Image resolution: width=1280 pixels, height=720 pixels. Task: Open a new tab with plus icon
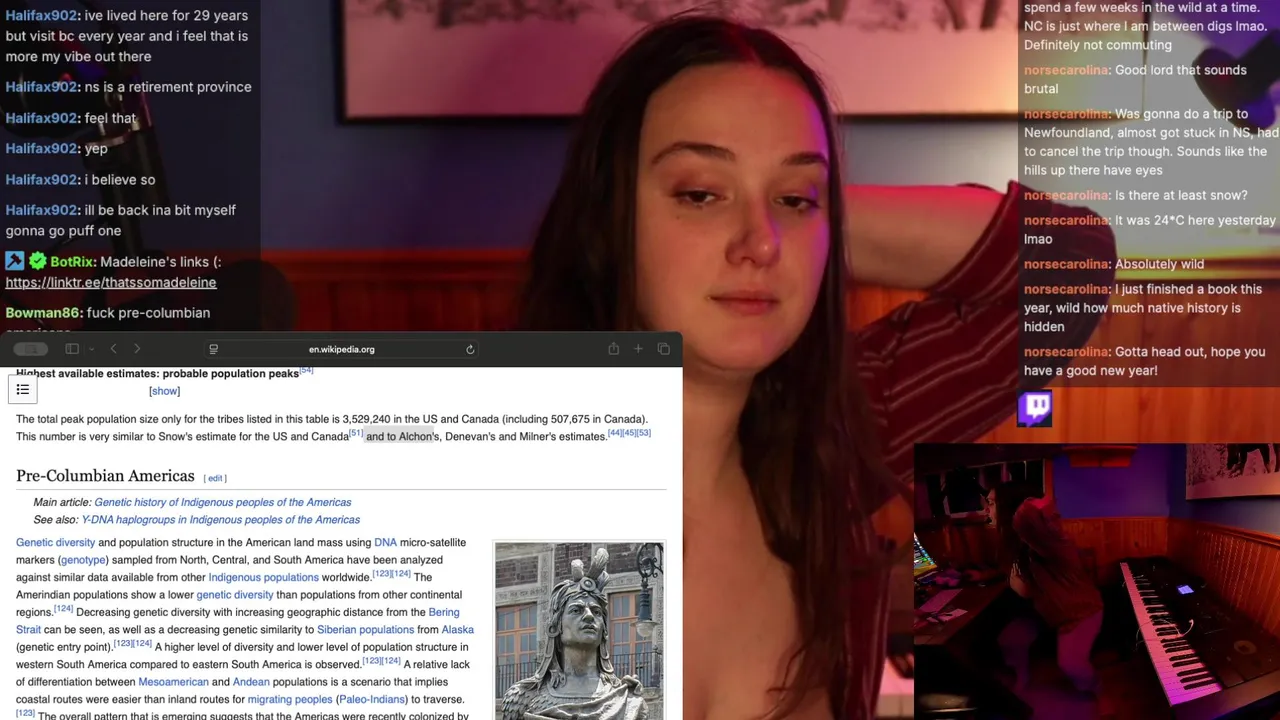point(638,349)
